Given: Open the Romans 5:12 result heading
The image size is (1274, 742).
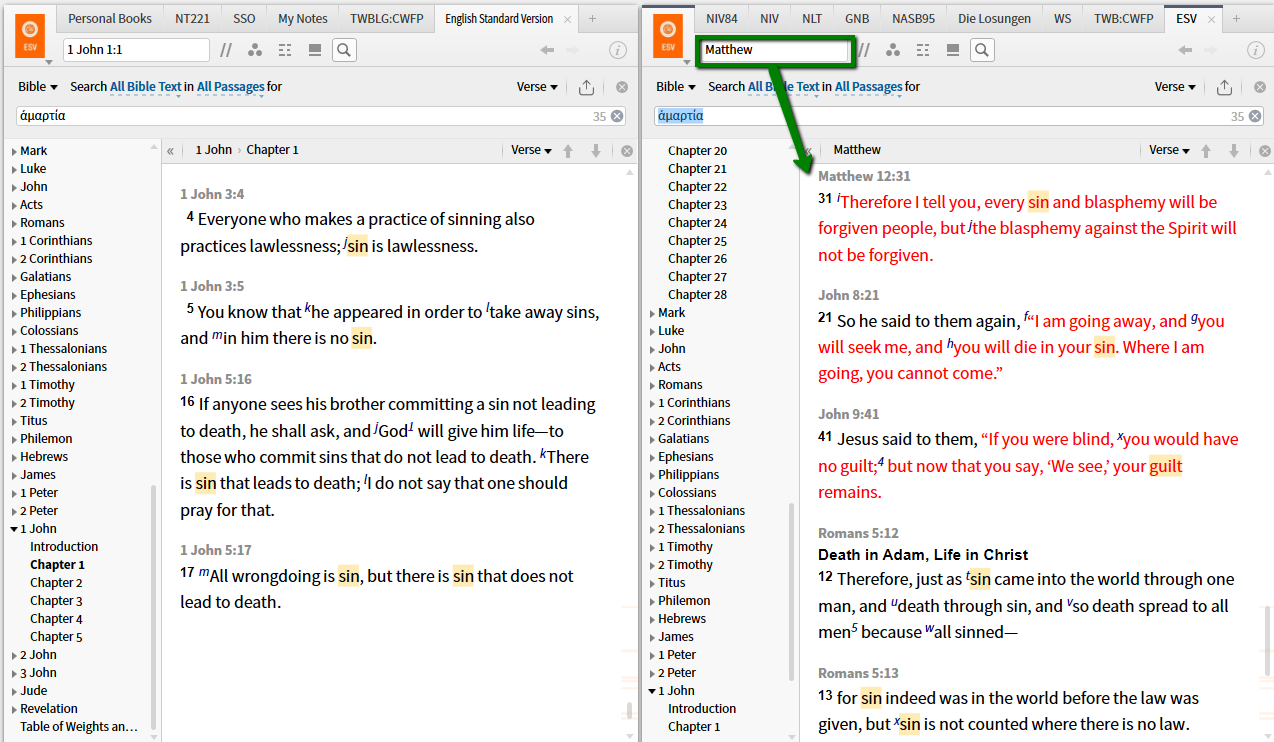Looking at the screenshot, I should [858, 533].
